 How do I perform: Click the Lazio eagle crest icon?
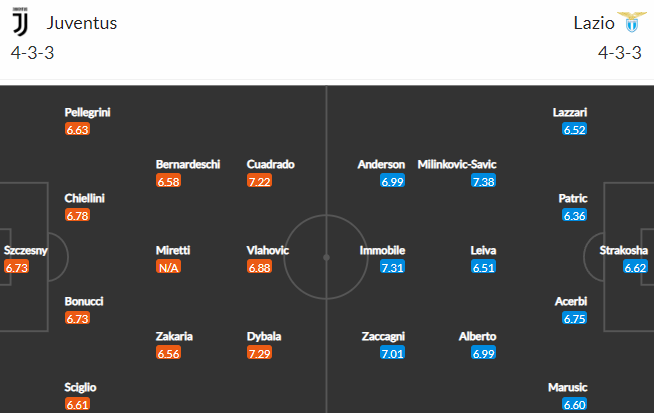632,22
